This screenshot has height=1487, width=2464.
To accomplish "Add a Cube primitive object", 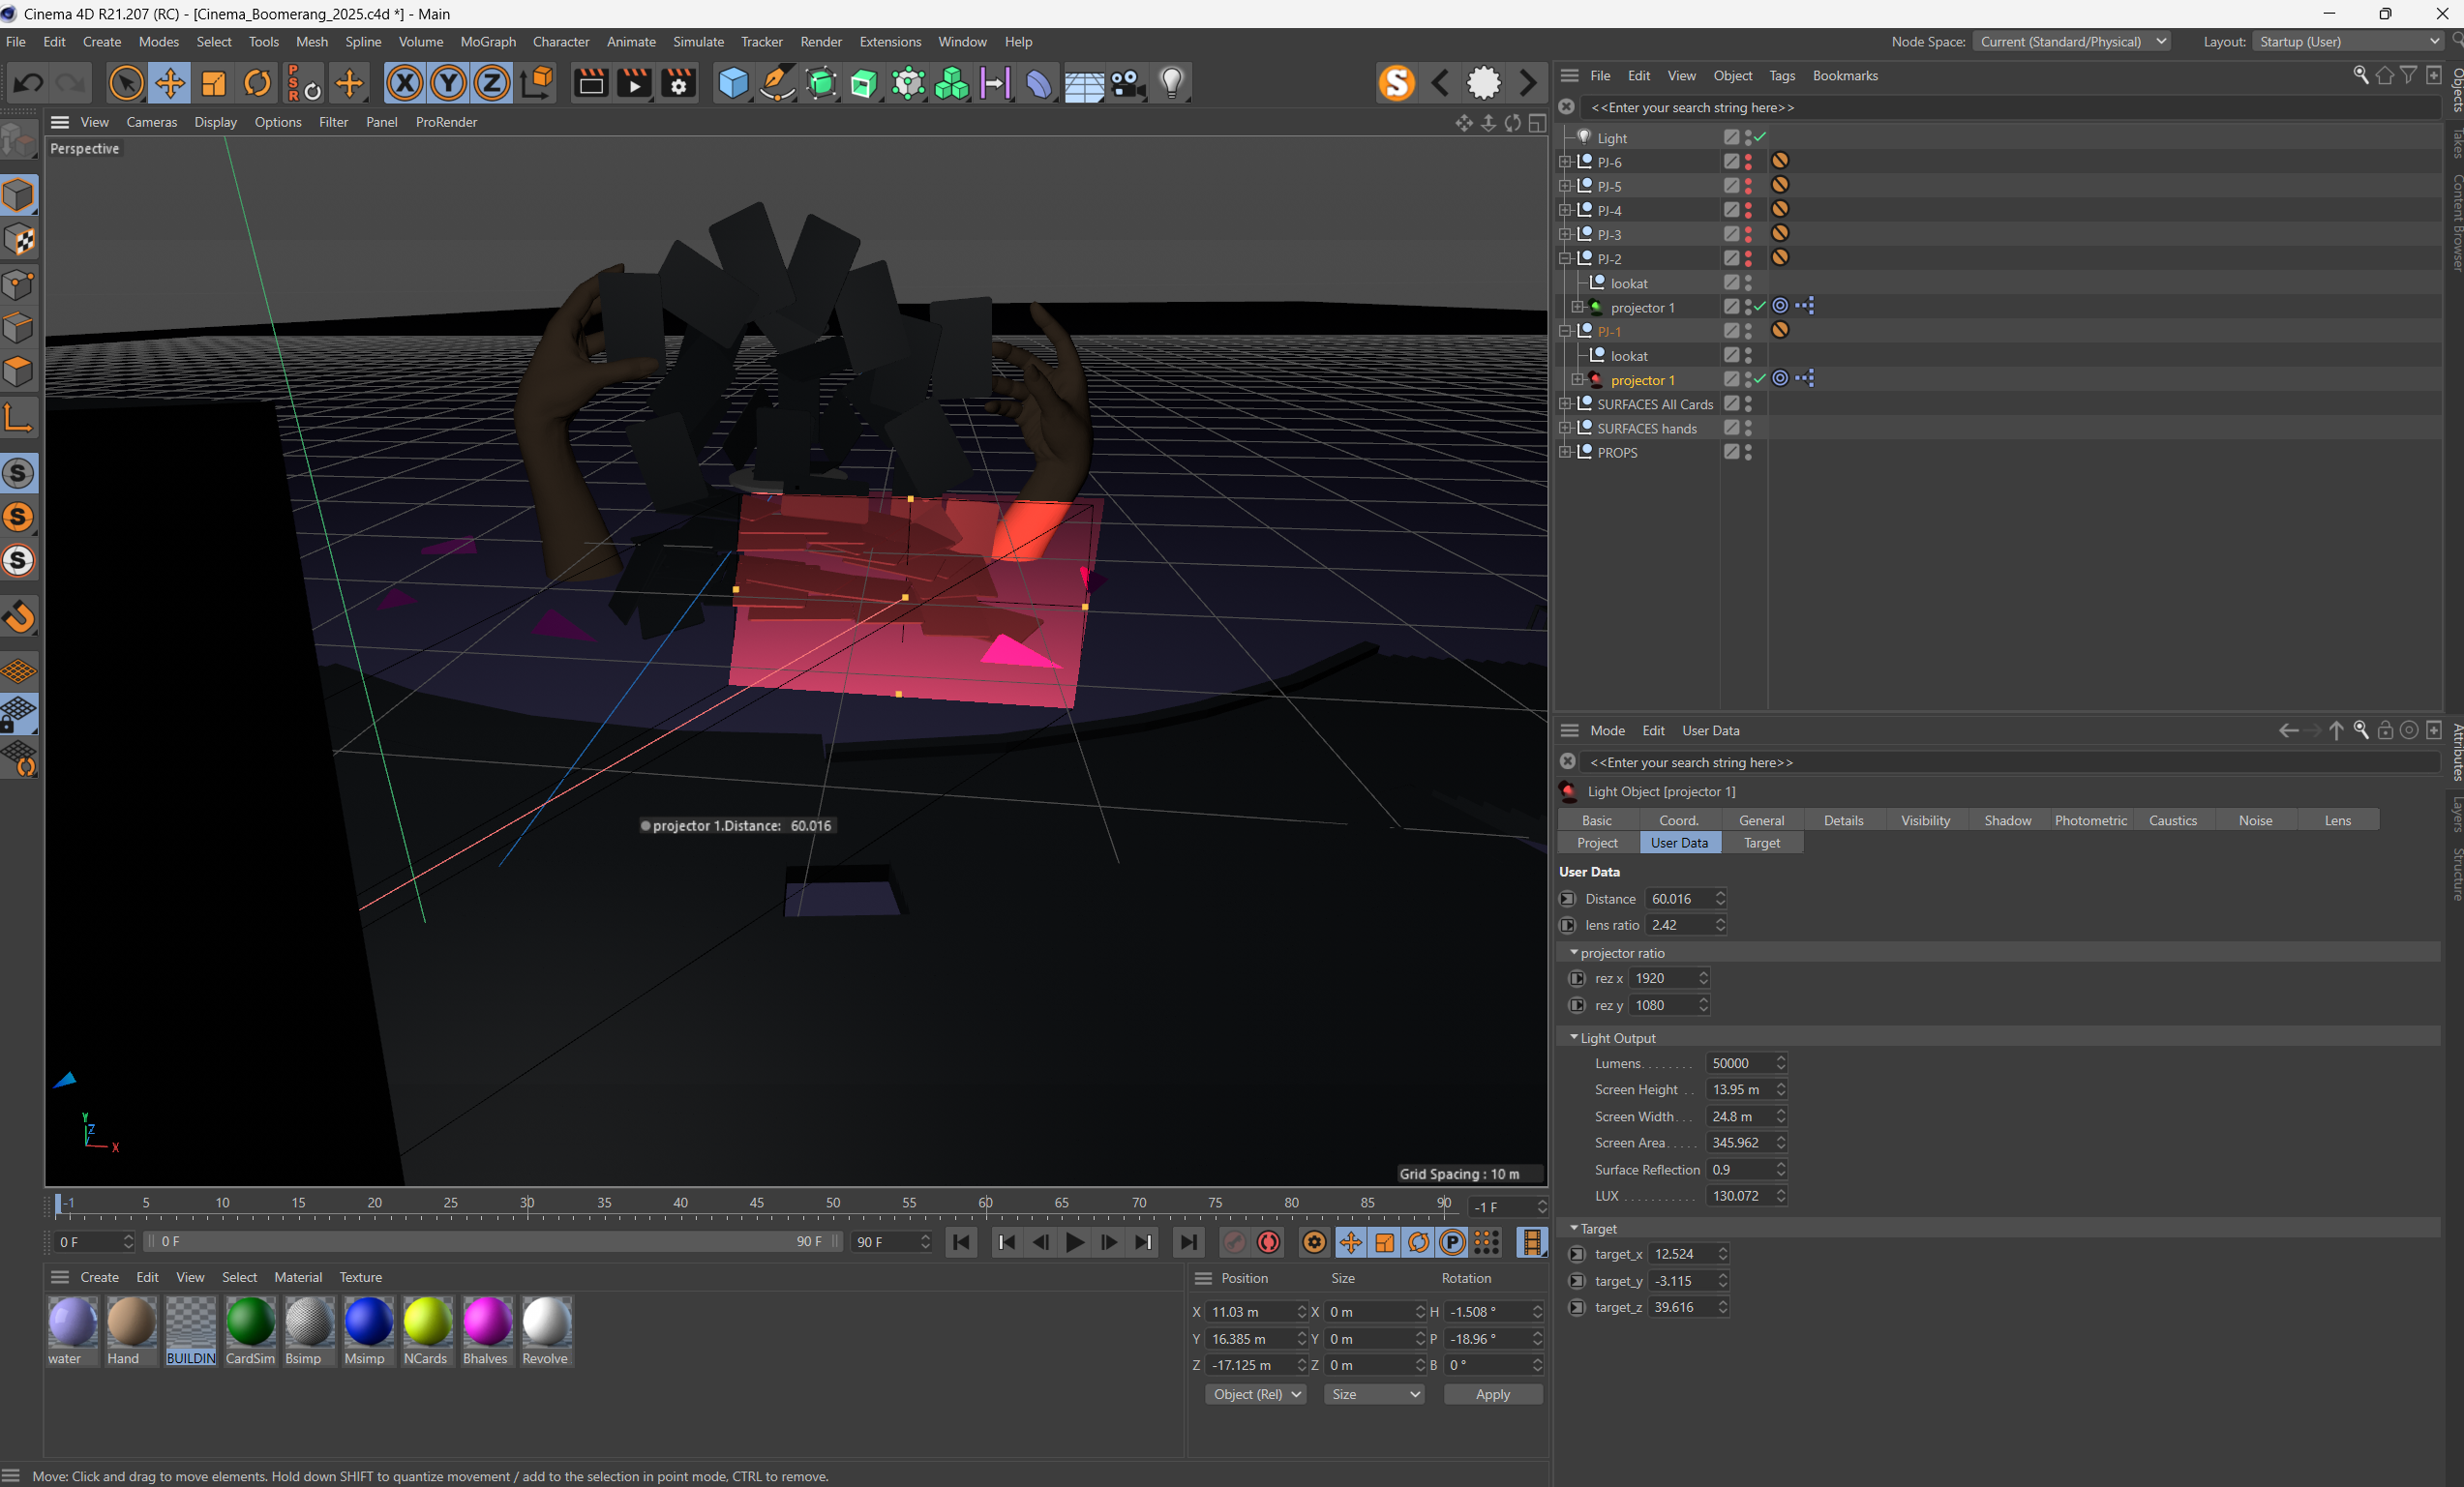I will point(733,83).
